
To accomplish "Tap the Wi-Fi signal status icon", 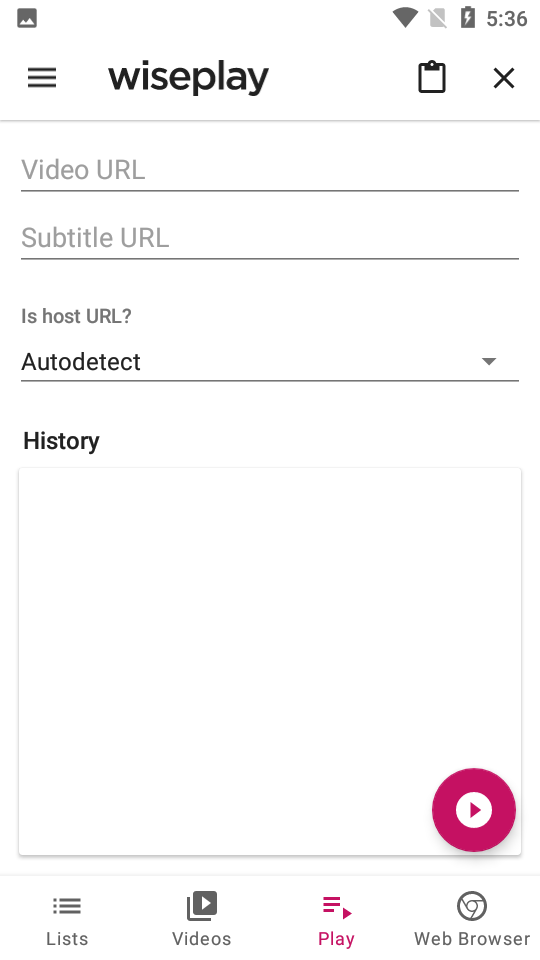I will pyautogui.click(x=405, y=18).
